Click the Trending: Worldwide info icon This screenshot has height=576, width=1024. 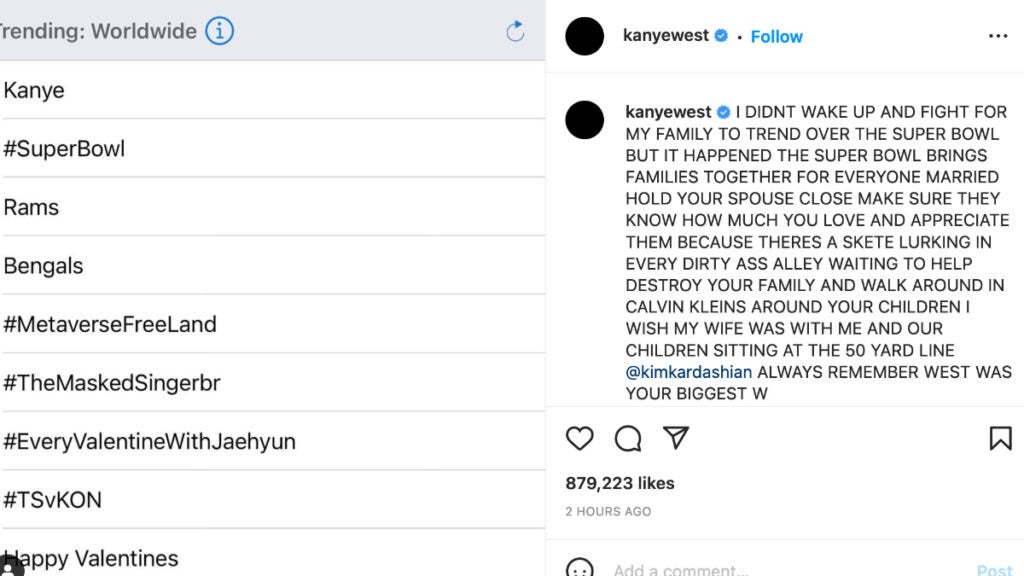(219, 31)
